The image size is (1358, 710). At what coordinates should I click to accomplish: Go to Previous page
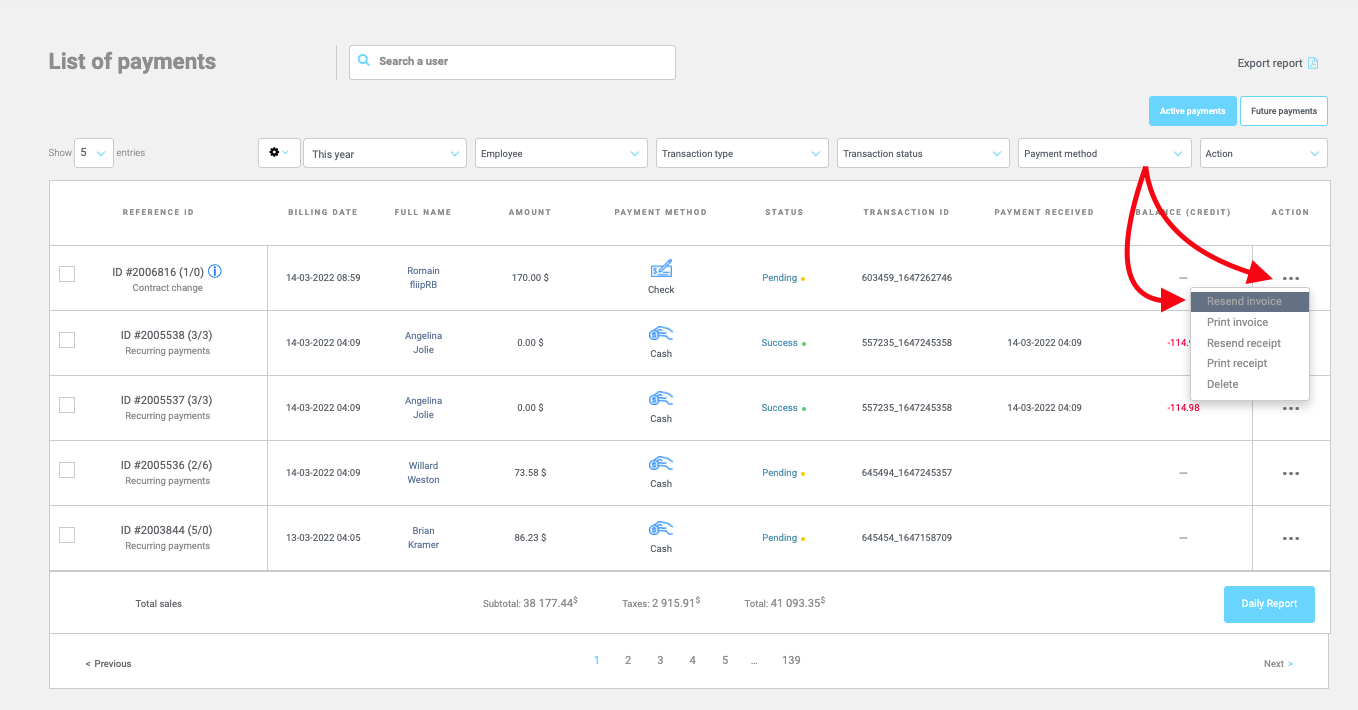click(x=108, y=663)
